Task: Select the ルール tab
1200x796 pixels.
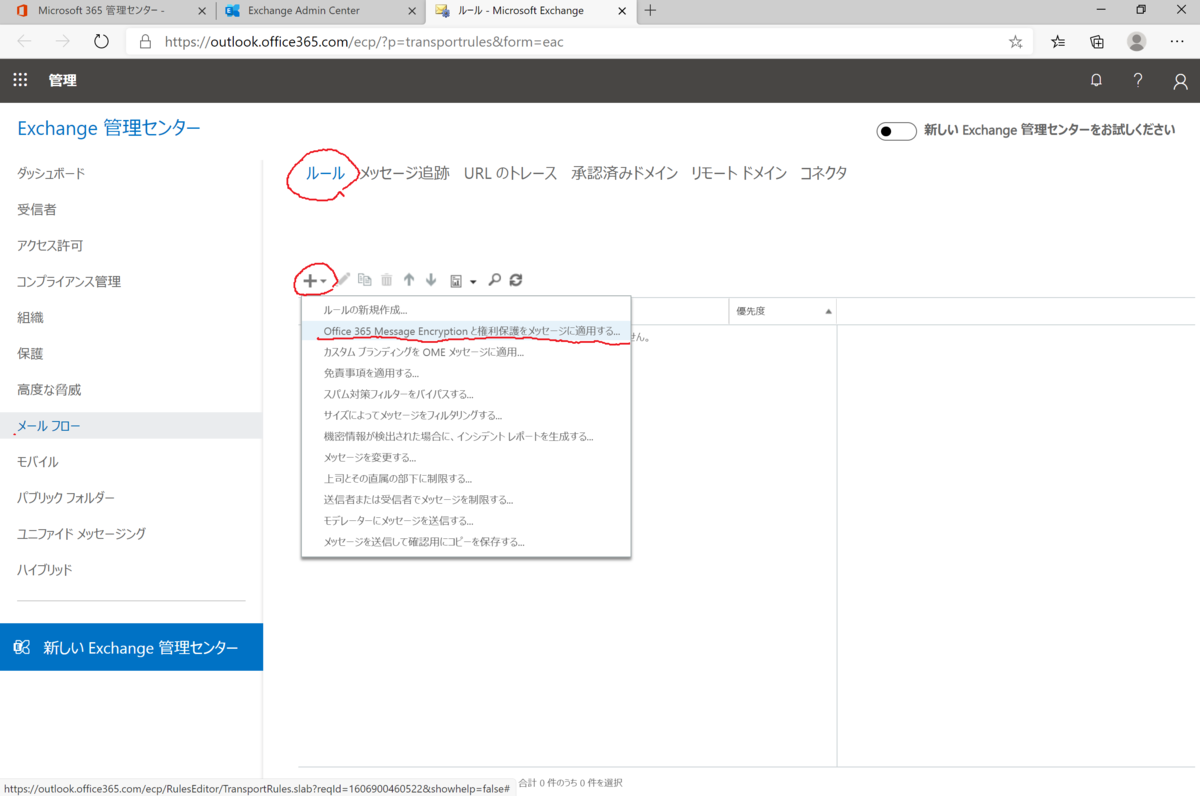Action: click(x=325, y=173)
